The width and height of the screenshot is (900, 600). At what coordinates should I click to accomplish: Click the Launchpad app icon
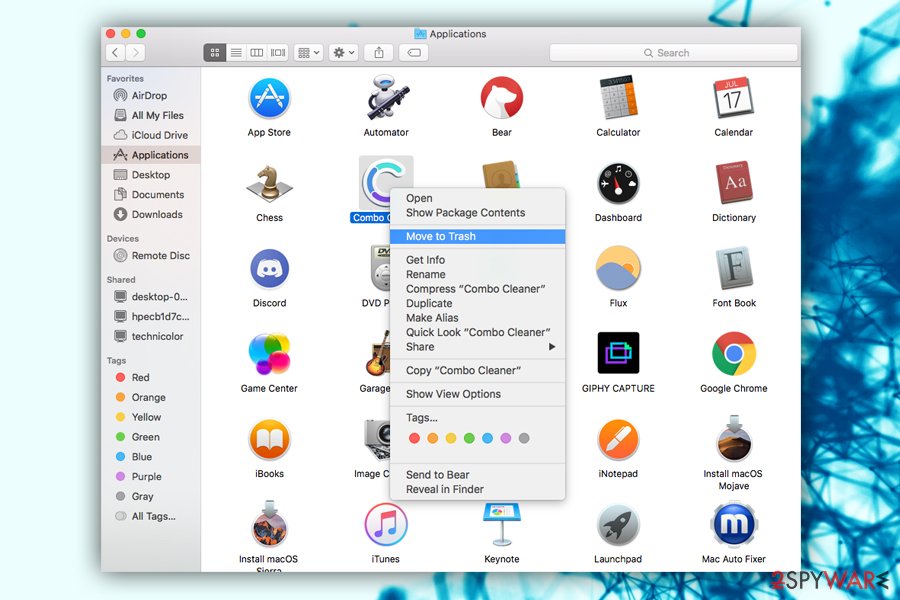click(618, 525)
